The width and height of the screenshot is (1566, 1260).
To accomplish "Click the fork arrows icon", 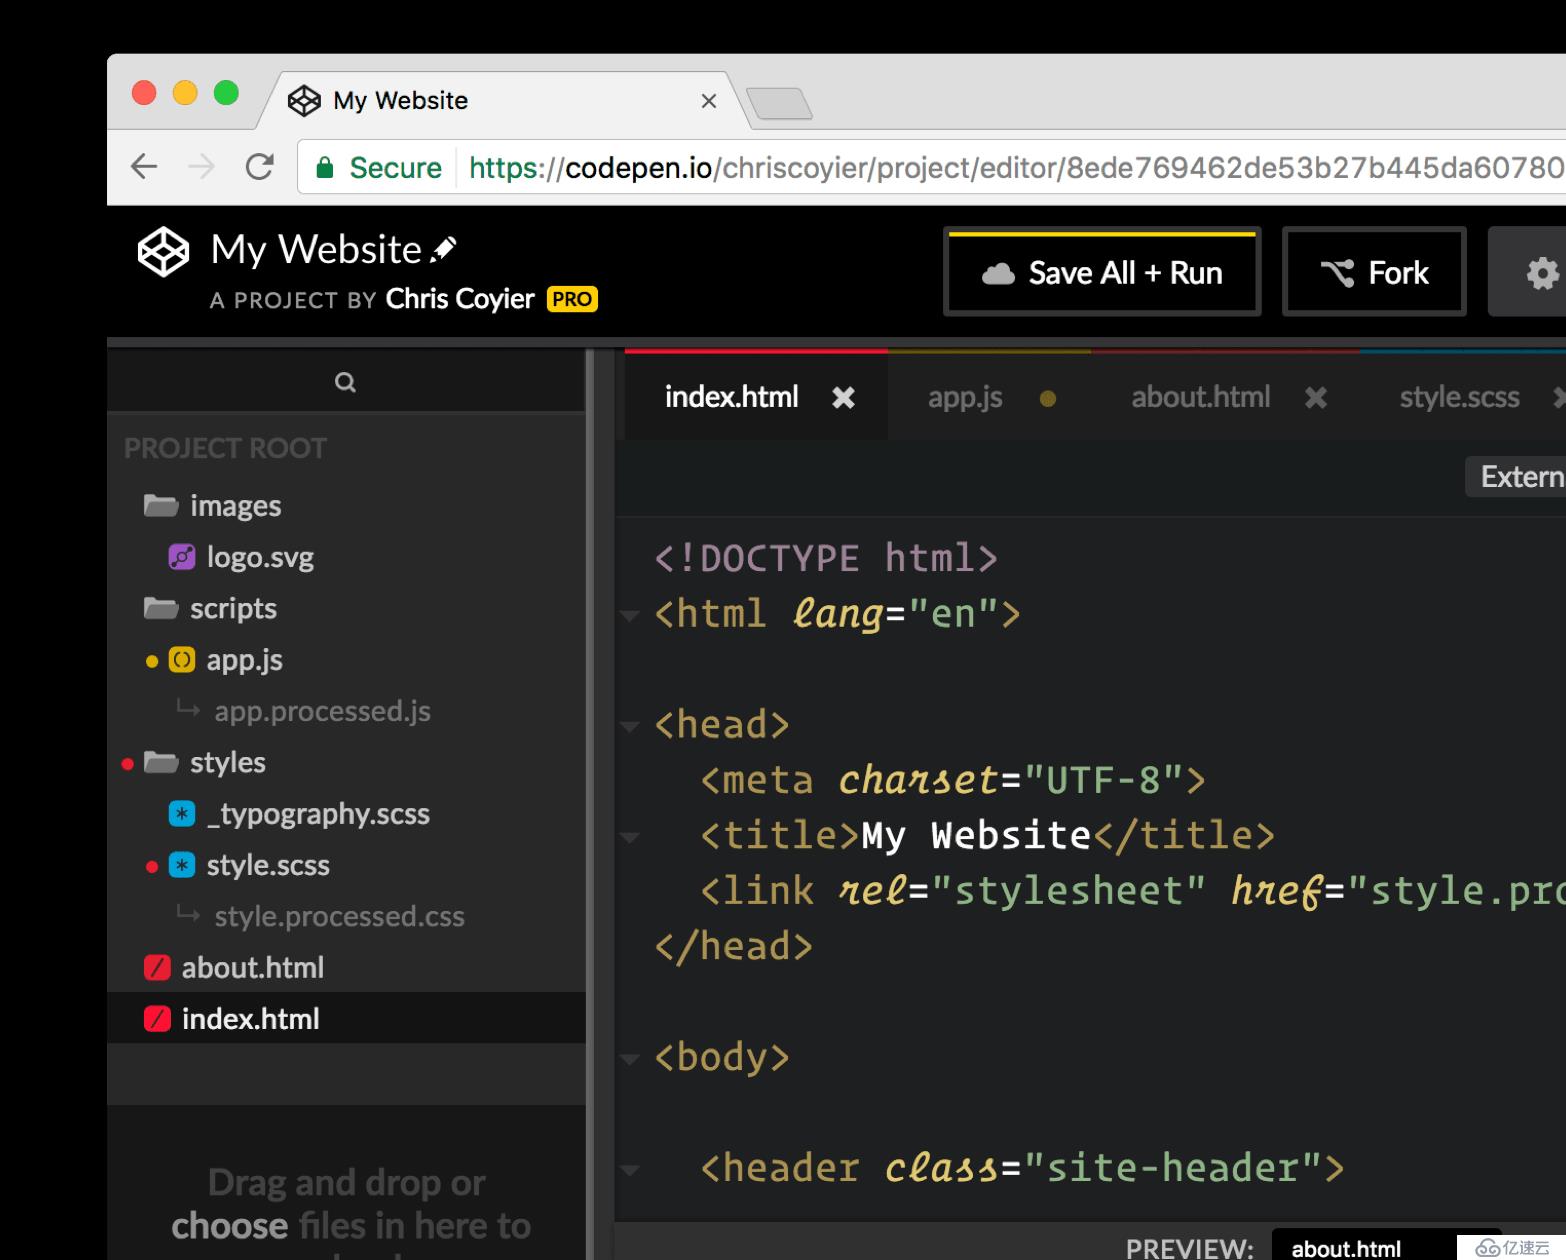I will coord(1337,273).
